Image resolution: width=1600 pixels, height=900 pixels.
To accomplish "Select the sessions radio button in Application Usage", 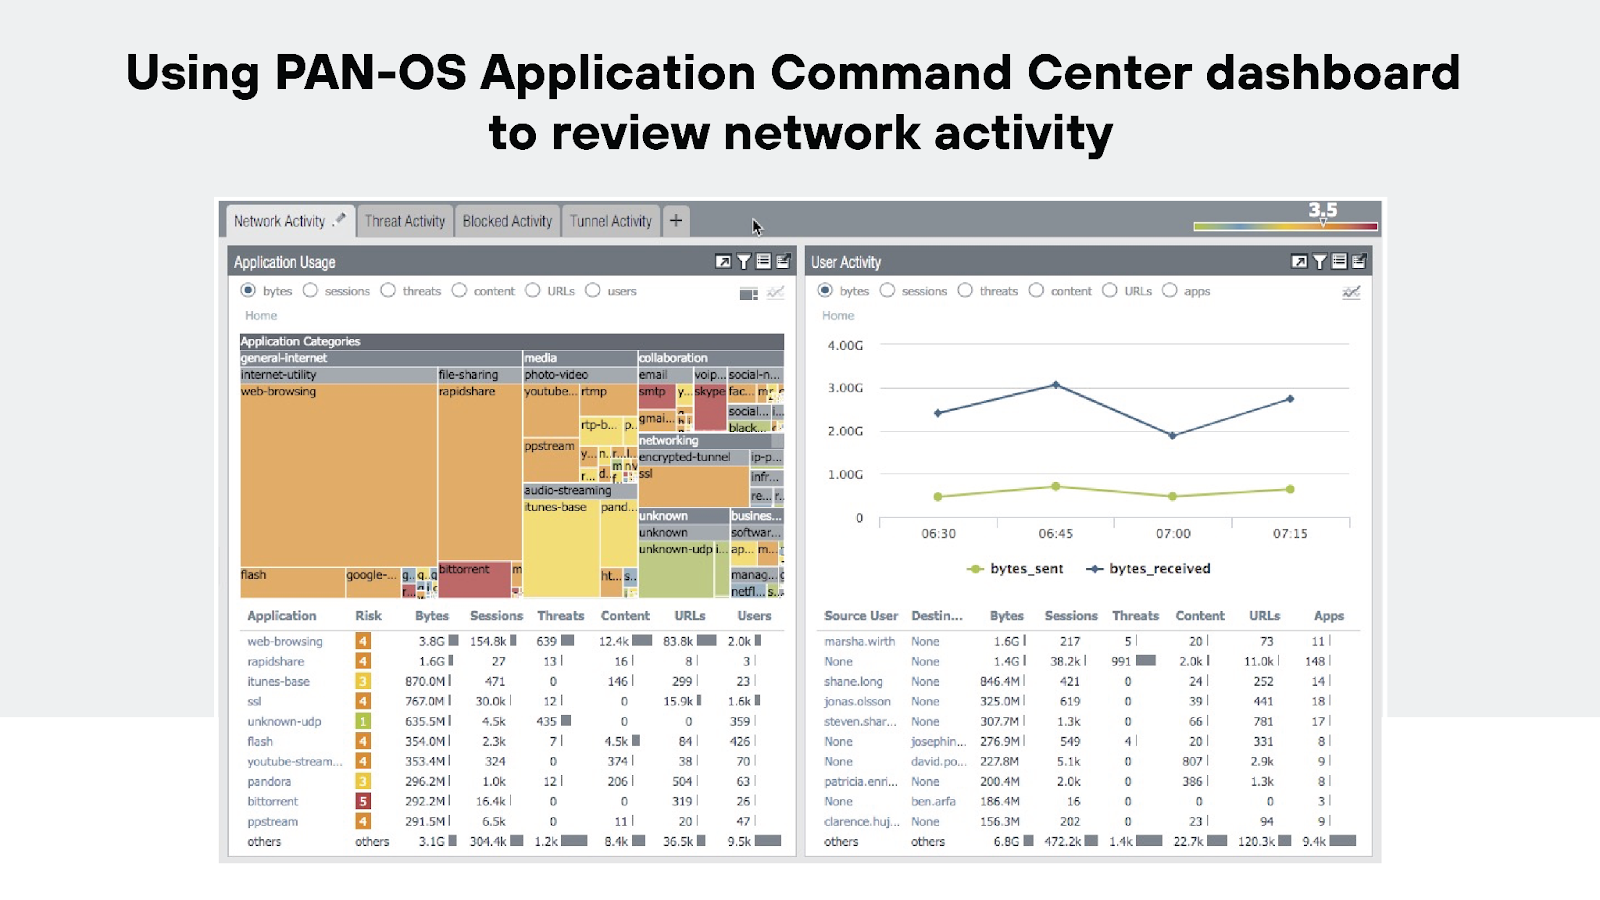I will tap(311, 290).
